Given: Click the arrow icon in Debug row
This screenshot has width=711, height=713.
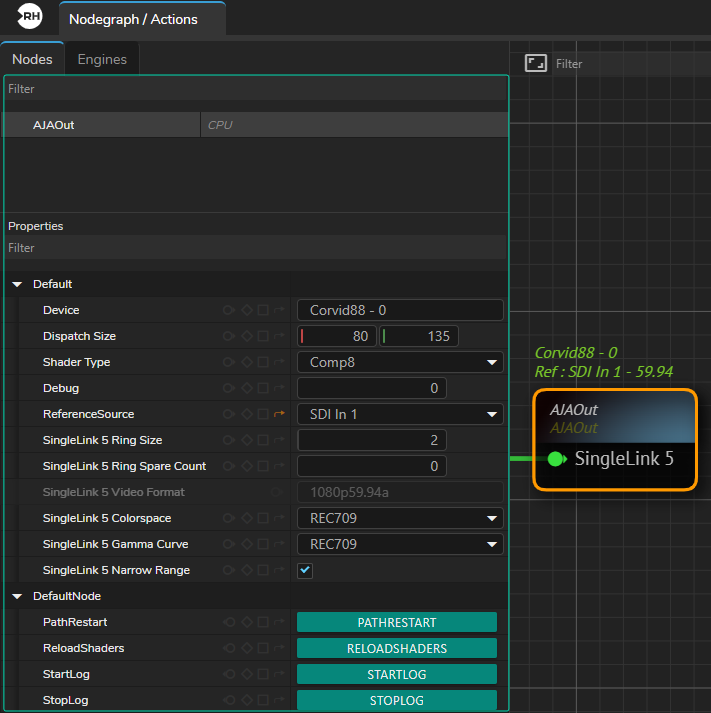Looking at the screenshot, I should [x=279, y=388].
